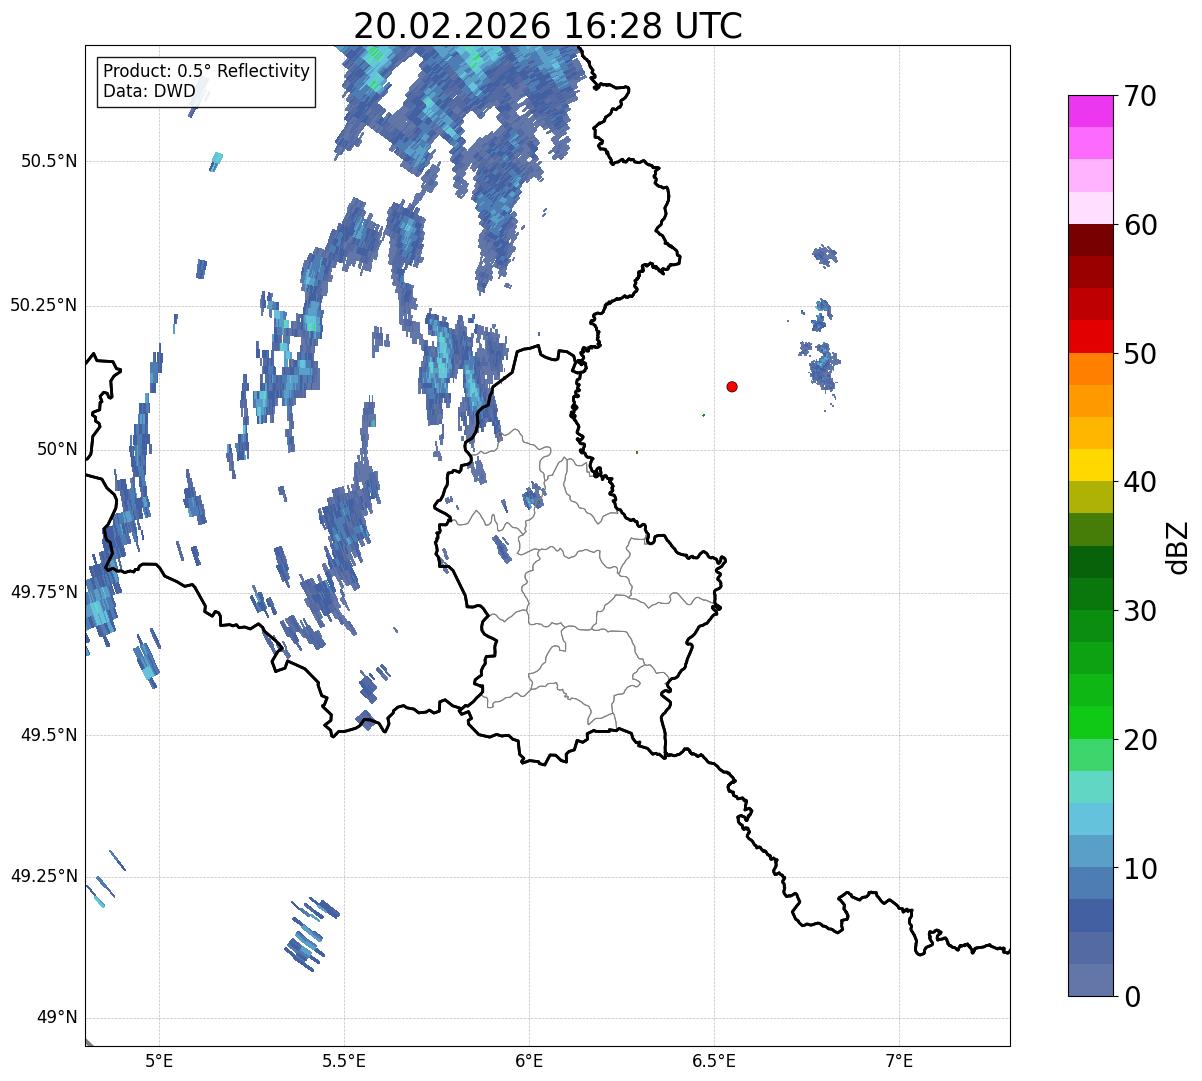Click the longitude label "5.5°E"

pyautogui.click(x=344, y=1061)
